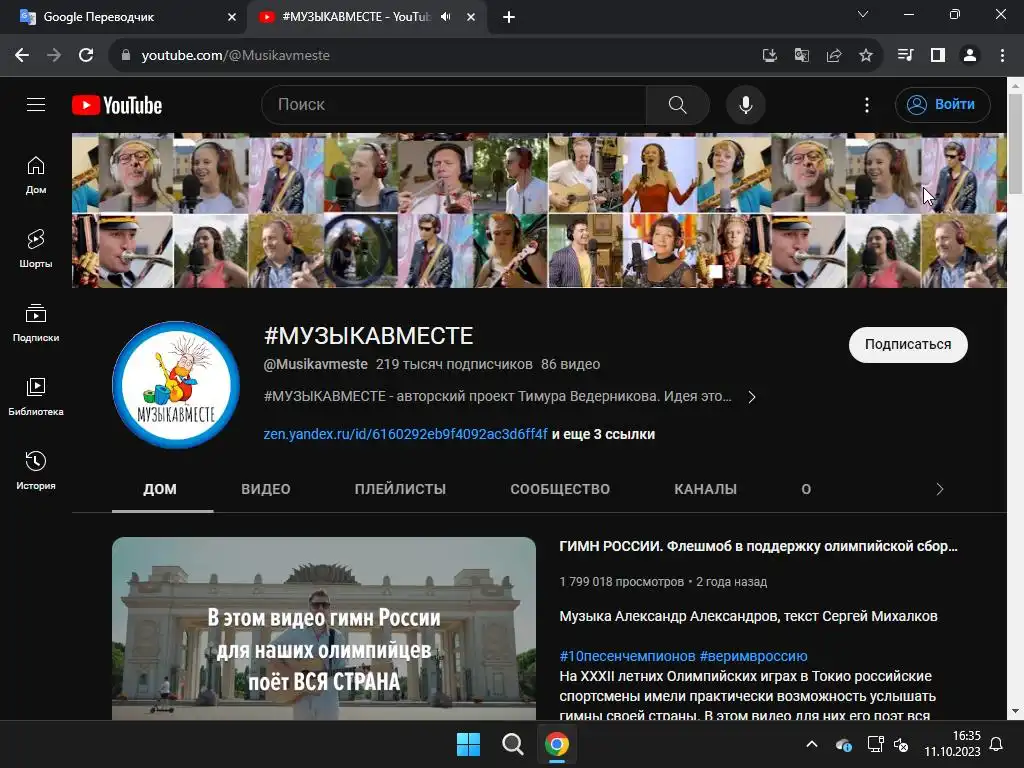The width and height of the screenshot is (1024, 768).
Task: Open the network tray icon
Action: [875, 744]
